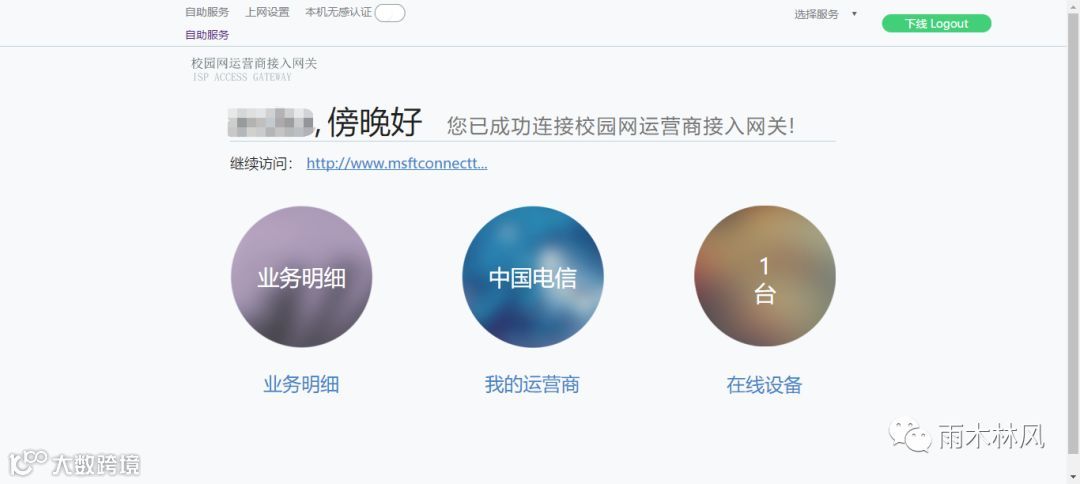
Task: Open the 我的运营商 text link
Action: (532, 384)
